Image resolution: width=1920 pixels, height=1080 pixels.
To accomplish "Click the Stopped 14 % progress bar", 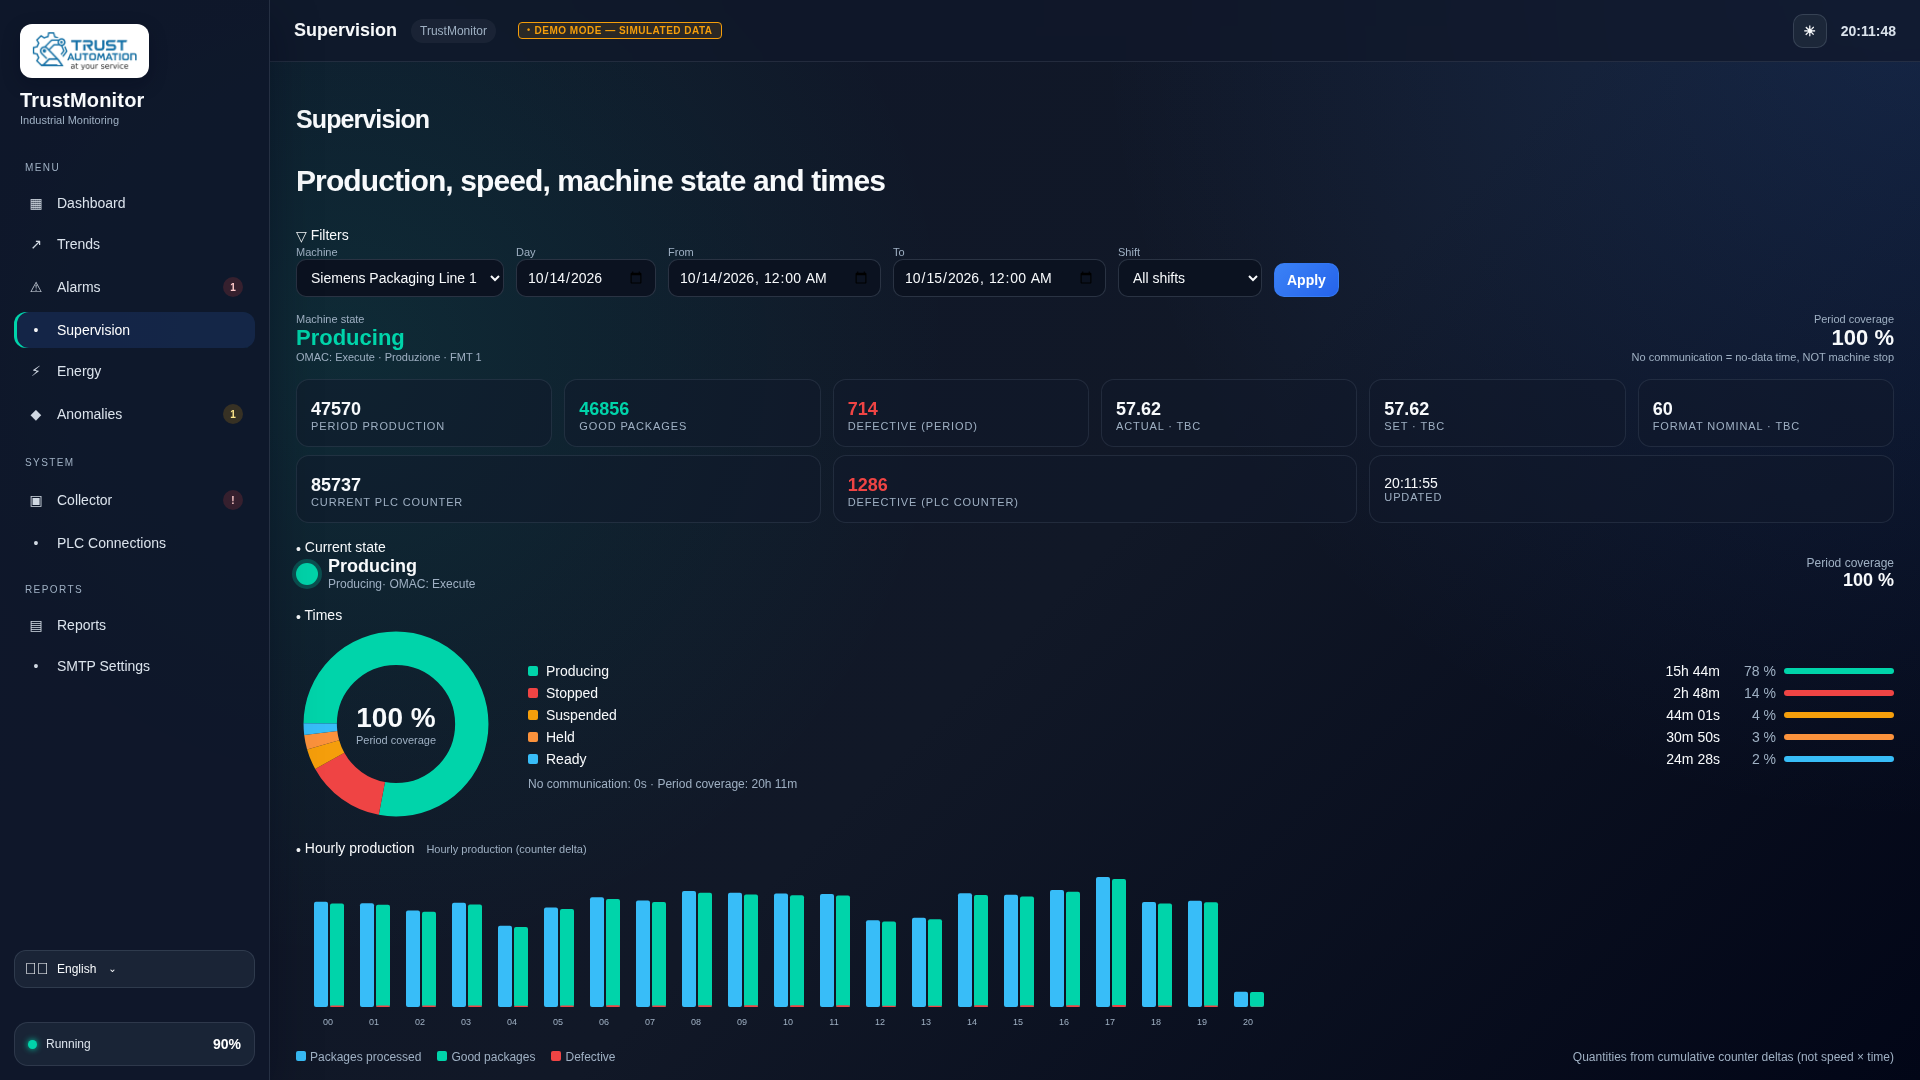I will point(1839,694).
